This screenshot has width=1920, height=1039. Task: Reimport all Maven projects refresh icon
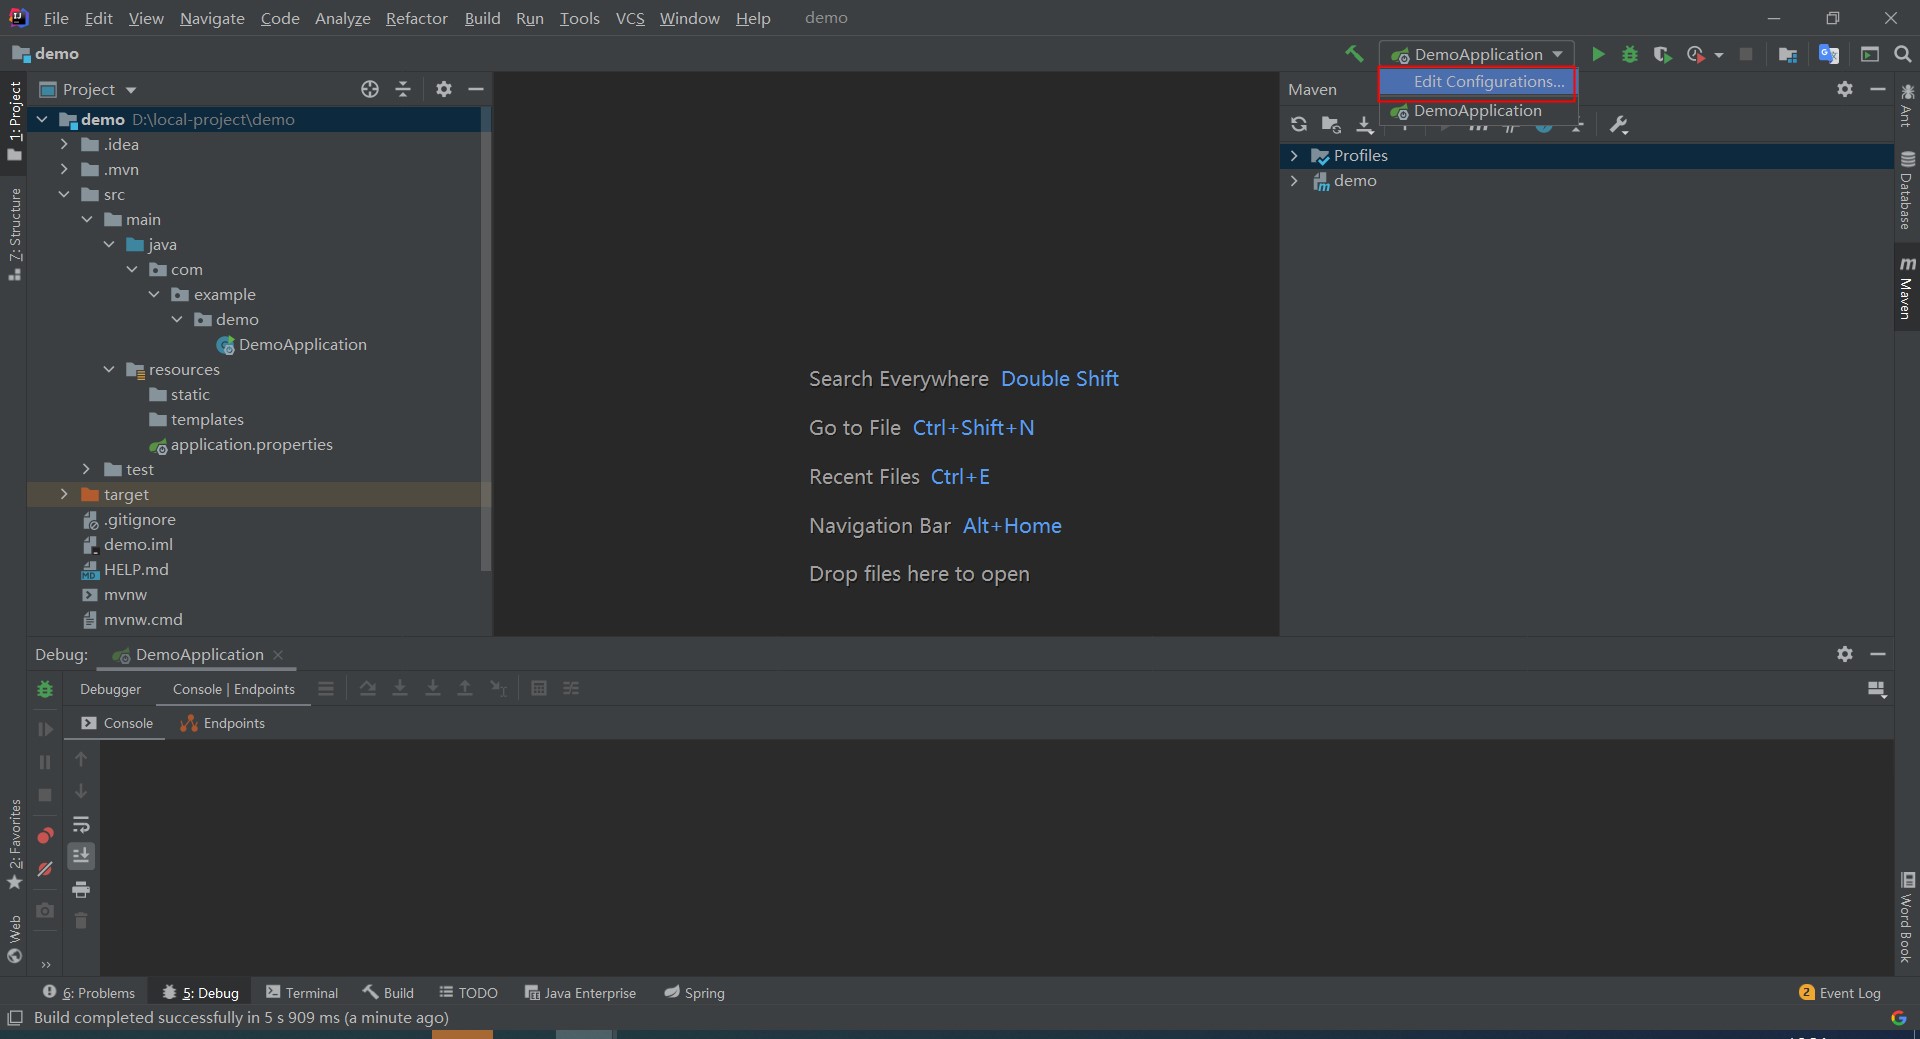coord(1299,124)
